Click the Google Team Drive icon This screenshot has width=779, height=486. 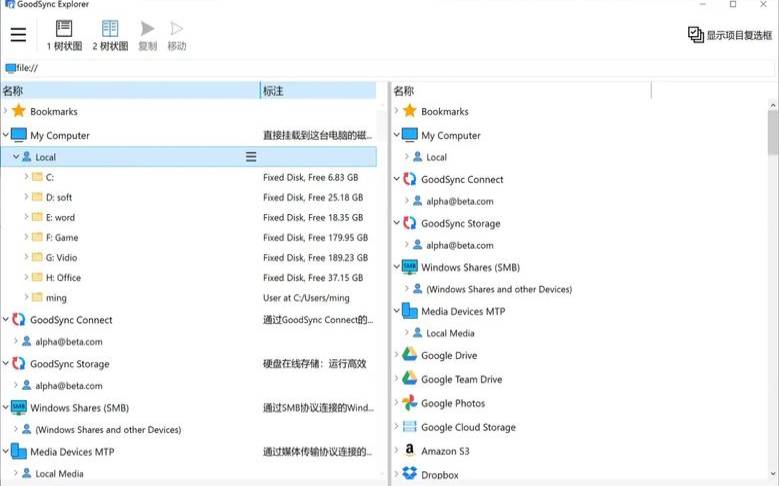pos(410,378)
